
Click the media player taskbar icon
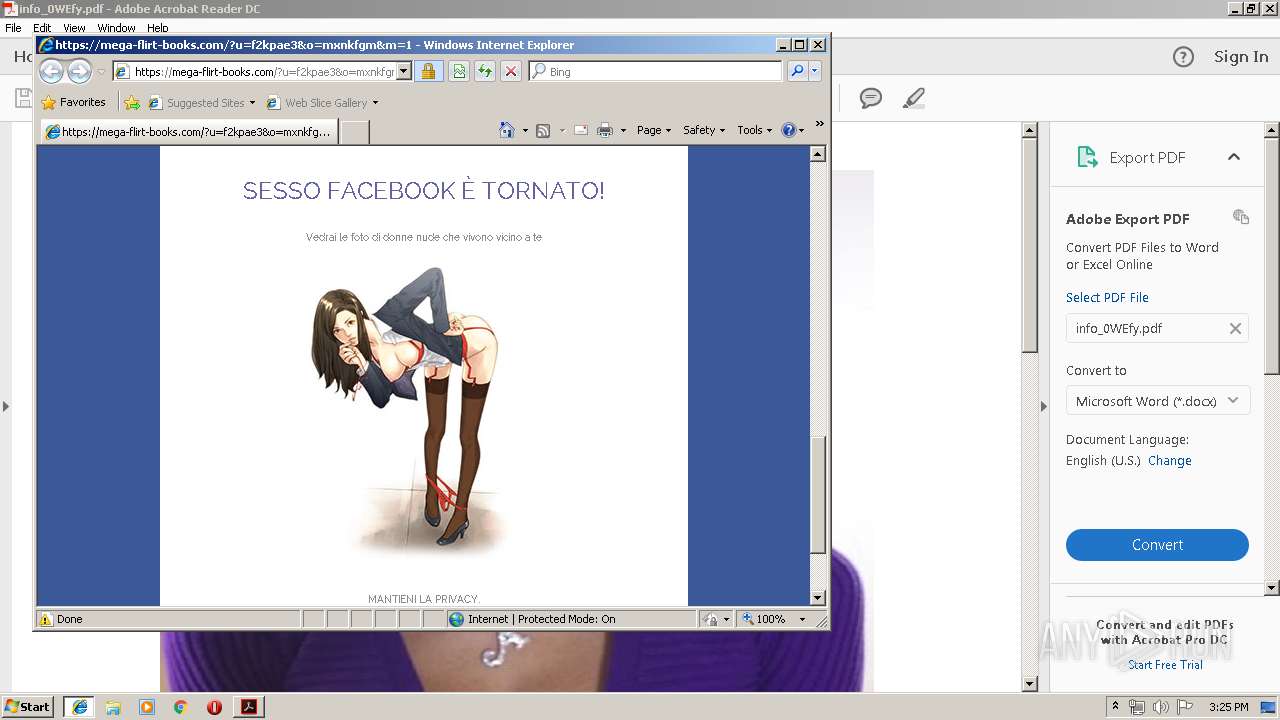click(x=147, y=707)
